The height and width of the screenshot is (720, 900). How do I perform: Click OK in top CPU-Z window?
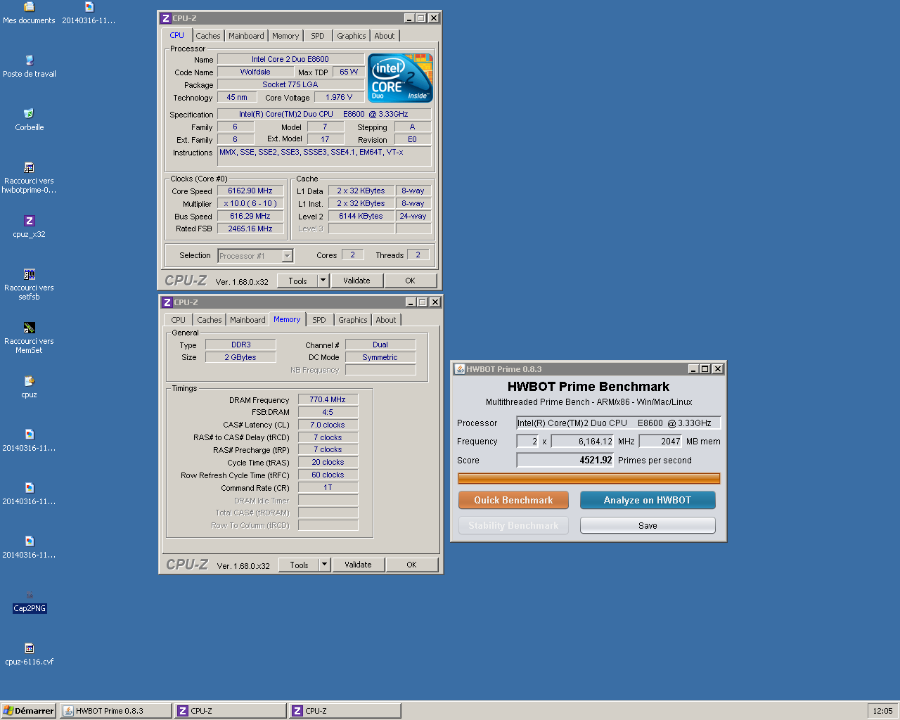coord(410,281)
